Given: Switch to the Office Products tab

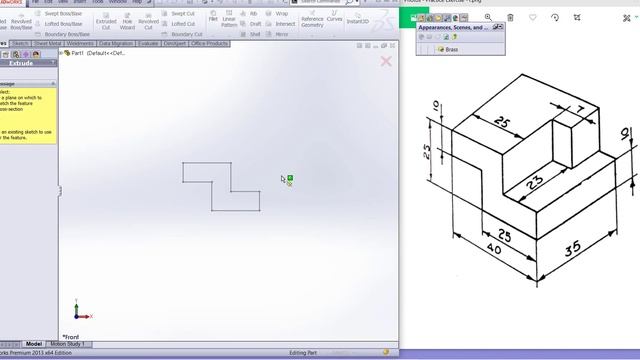Looking at the screenshot, I should pyautogui.click(x=209, y=44).
